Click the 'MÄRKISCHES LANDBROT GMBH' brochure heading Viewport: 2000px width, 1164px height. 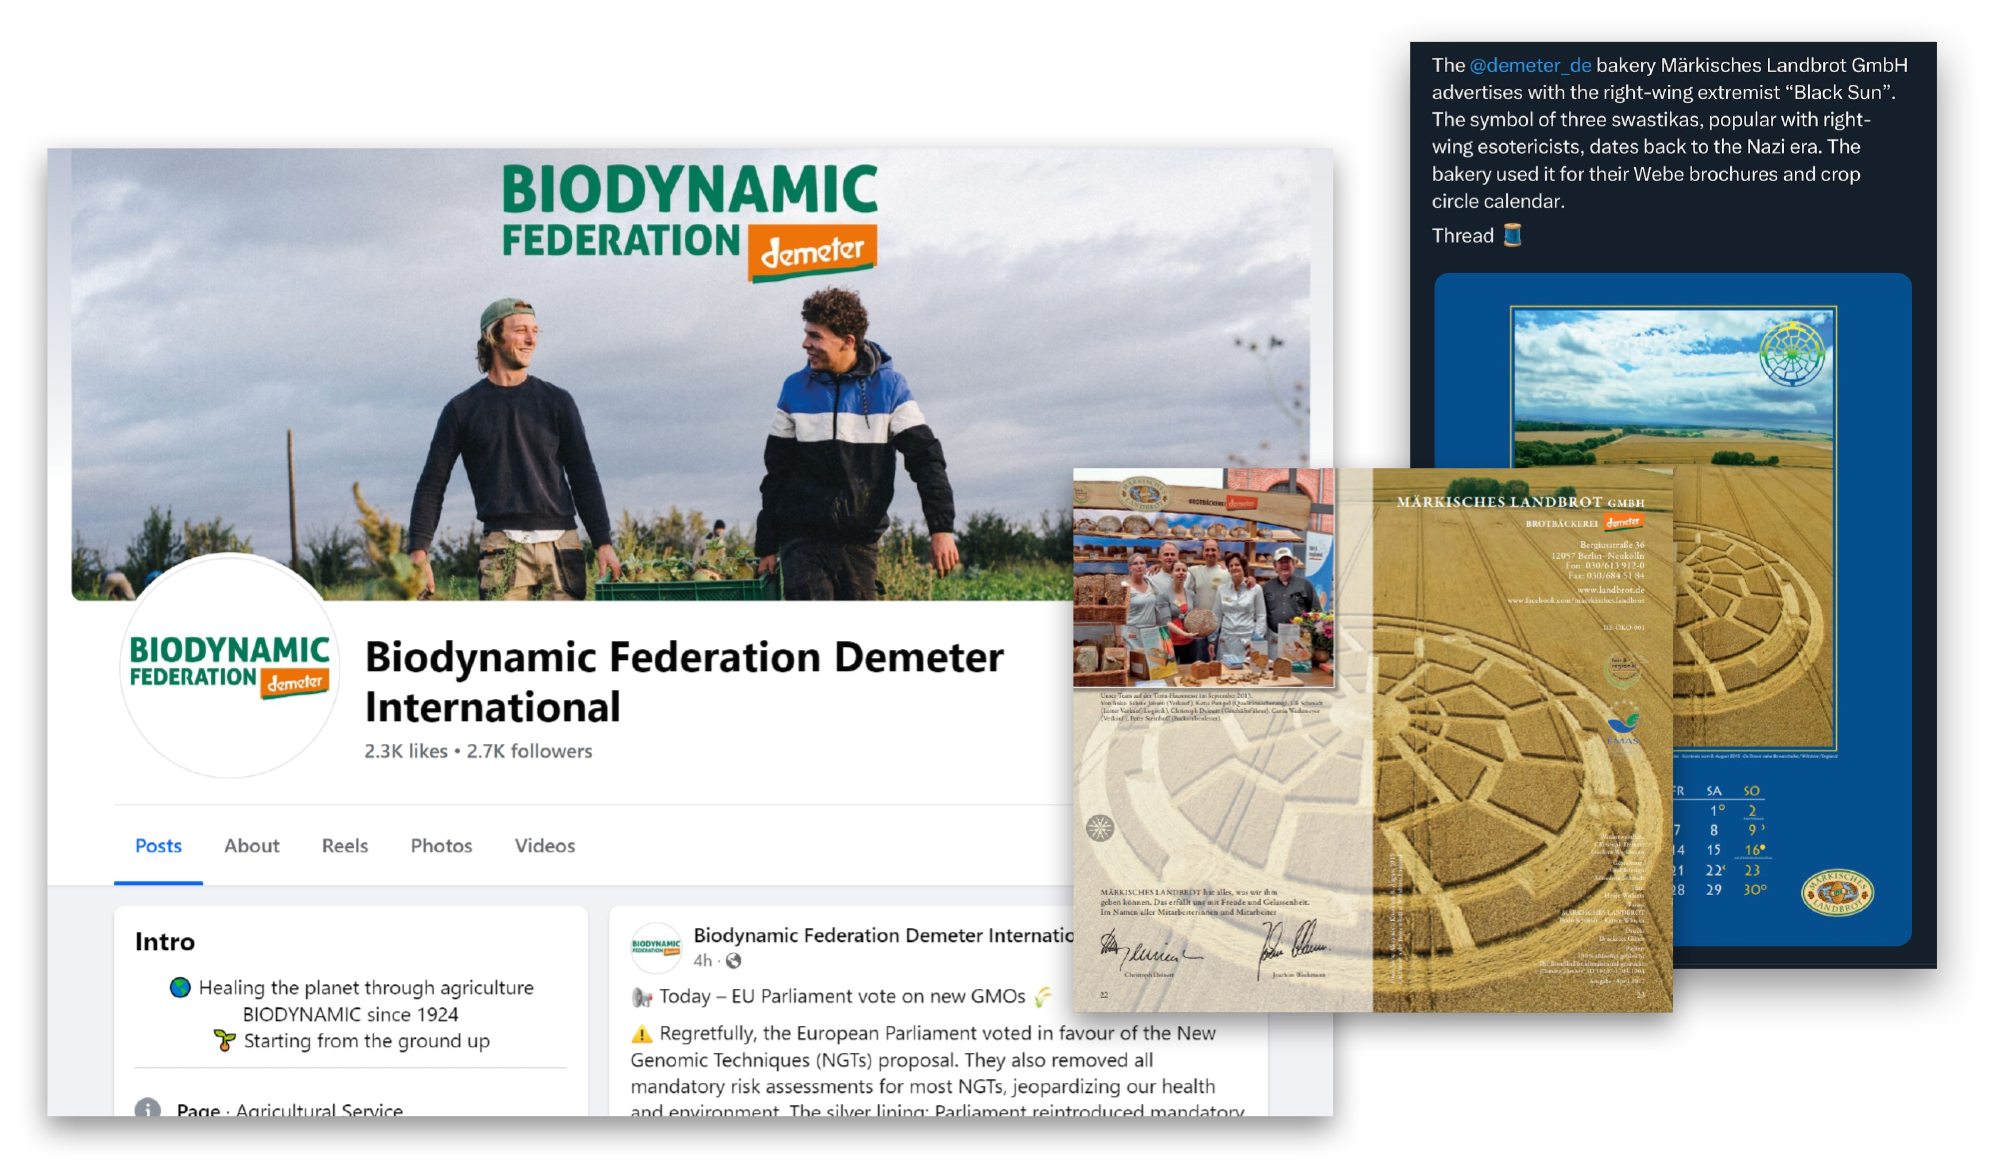[1520, 502]
